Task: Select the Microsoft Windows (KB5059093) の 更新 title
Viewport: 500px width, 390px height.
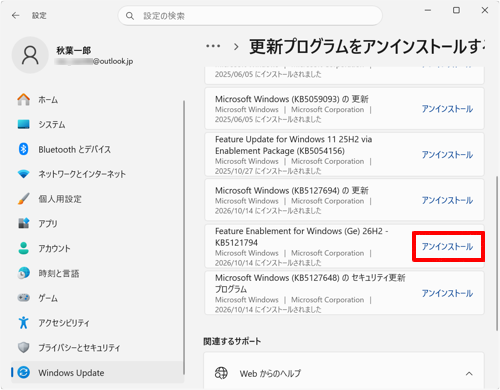Action: pos(292,99)
